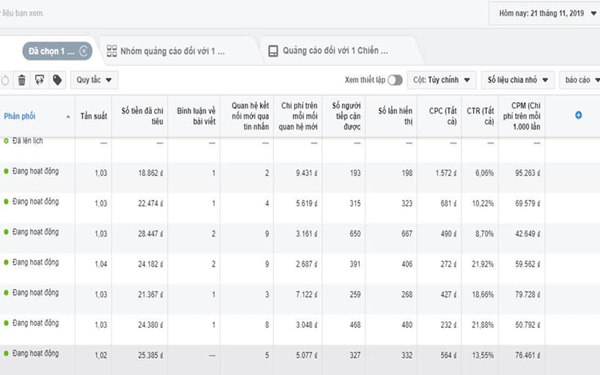The width and height of the screenshot is (600, 375).
Task: Clear the 'Đã chọn 1' selection filter
Action: pos(83,51)
